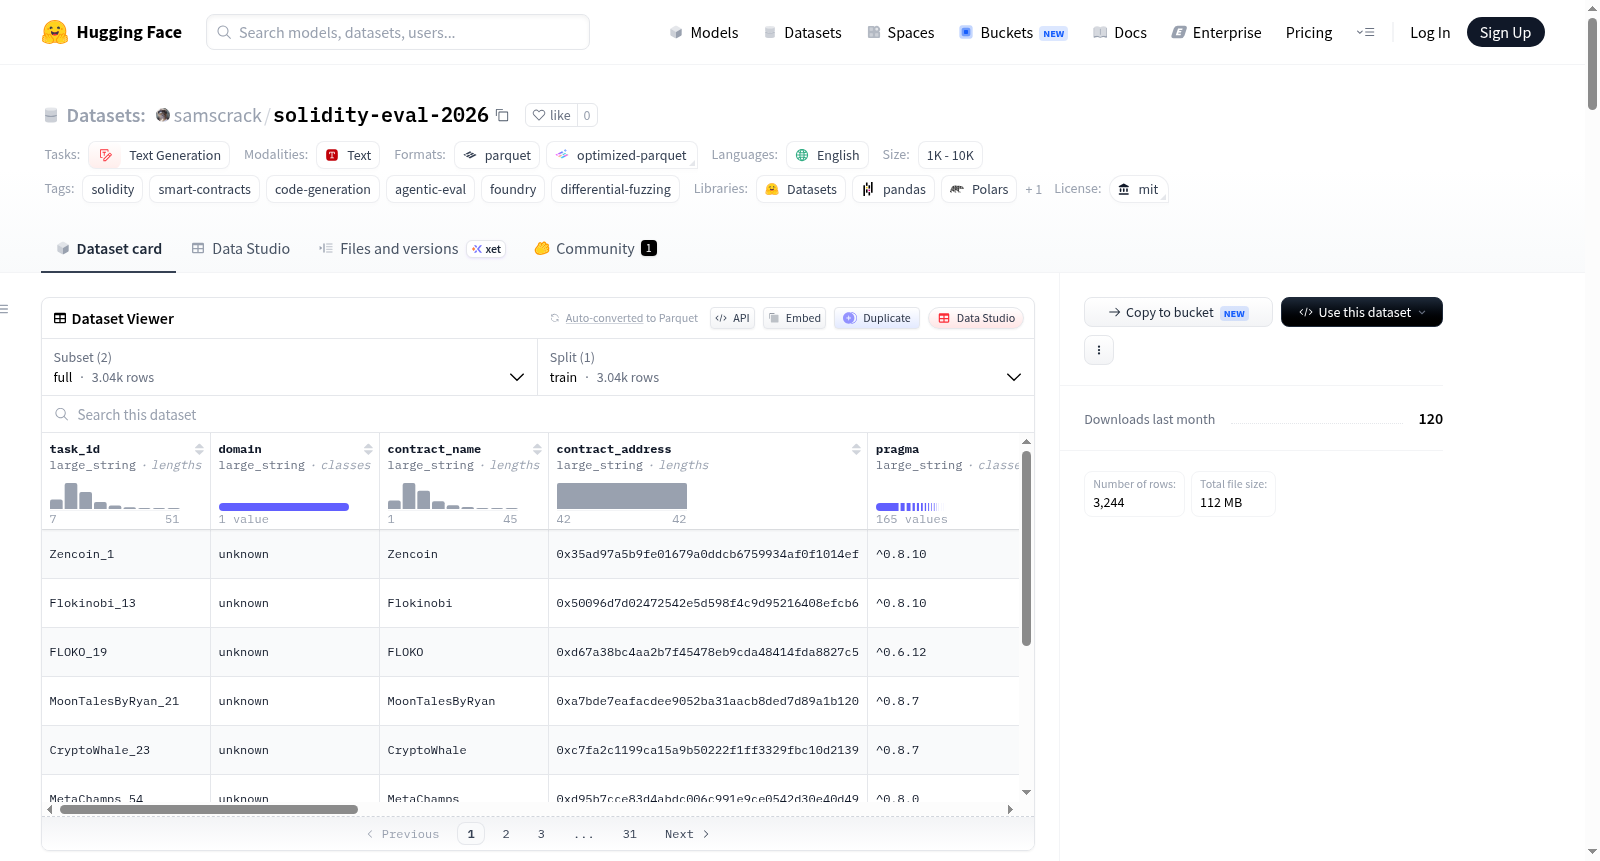Select the 1K - 10K size tag
This screenshot has width=1600, height=861.
coord(950,155)
